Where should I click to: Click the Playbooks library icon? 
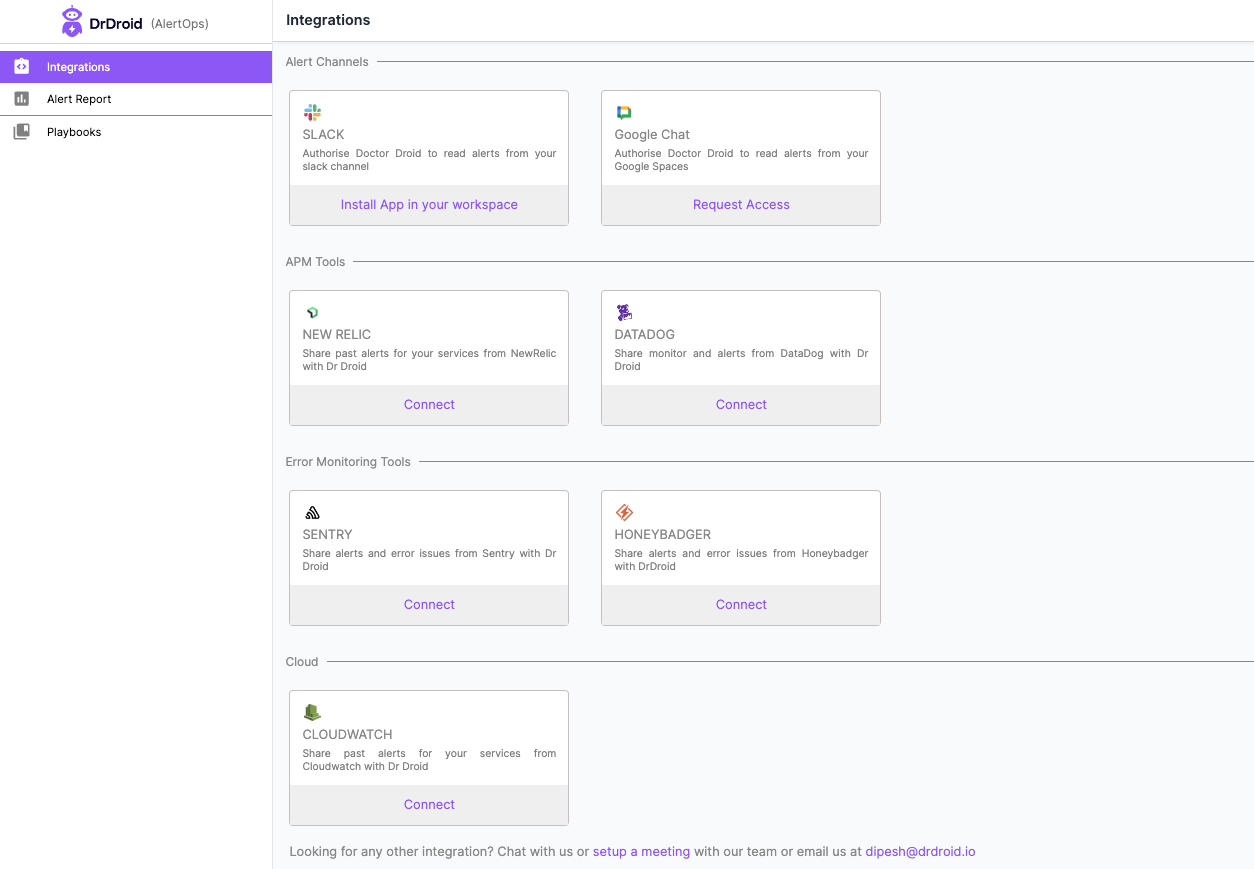(x=22, y=132)
